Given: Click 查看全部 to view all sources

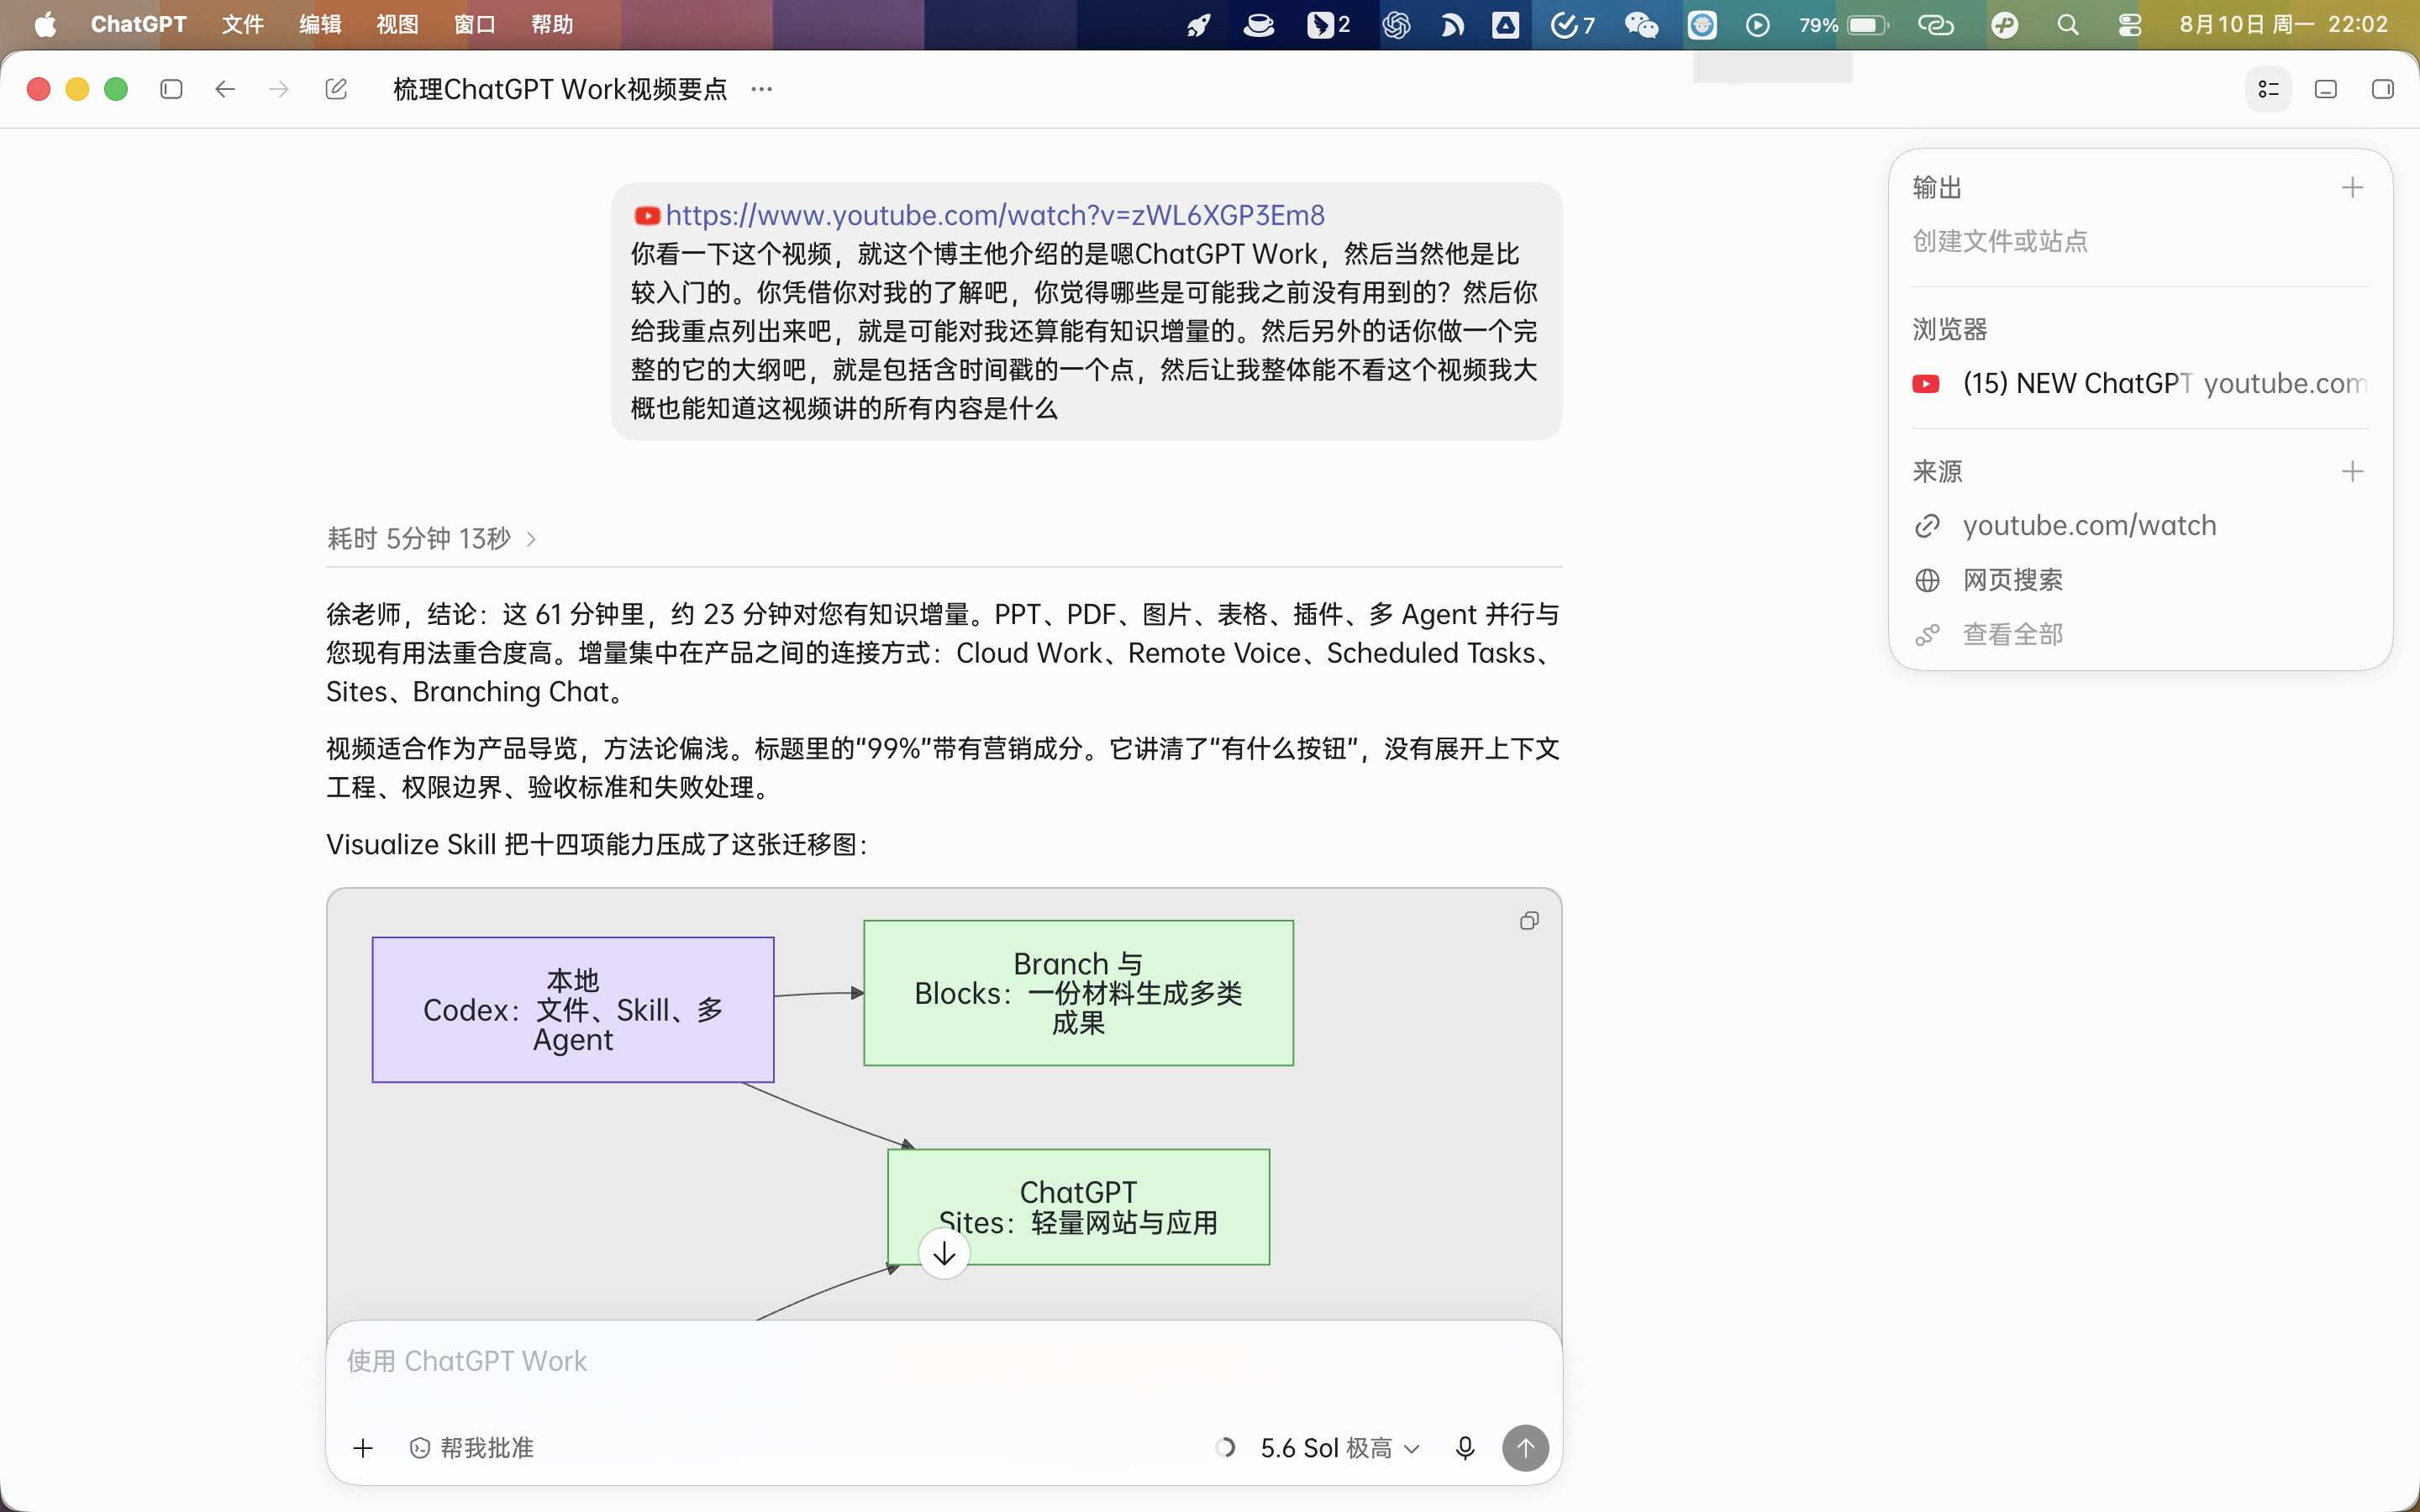Looking at the screenshot, I should [x=1988, y=634].
